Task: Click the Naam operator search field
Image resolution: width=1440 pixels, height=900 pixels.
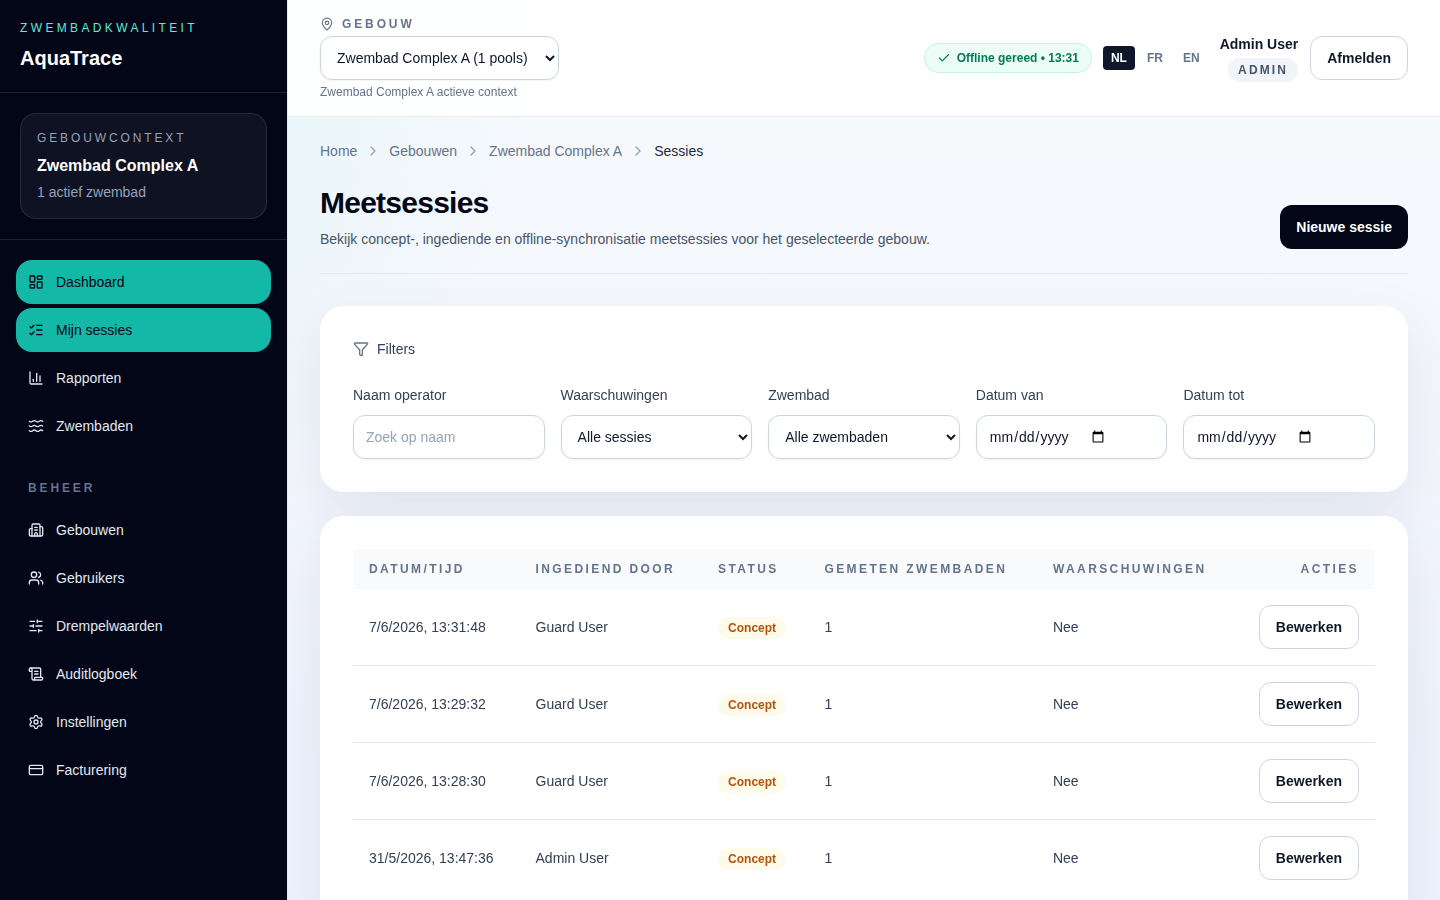Action: [448, 437]
